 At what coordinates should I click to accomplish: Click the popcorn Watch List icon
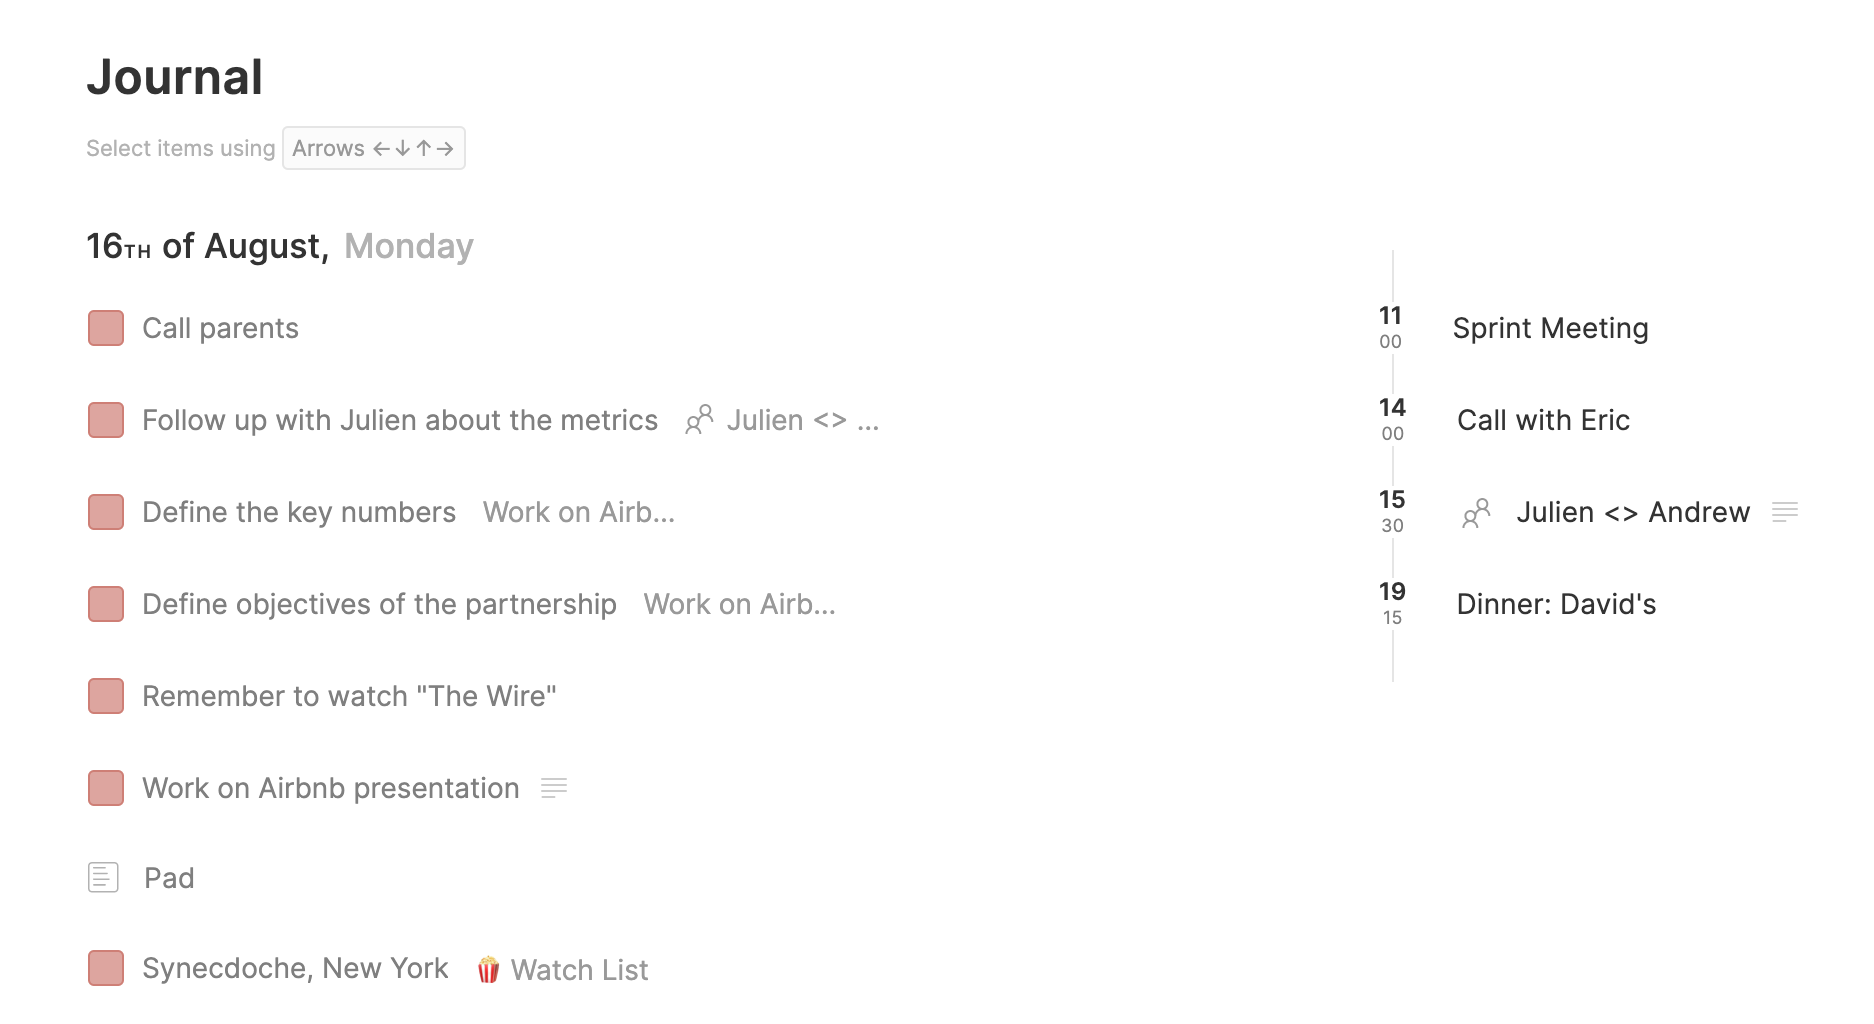[x=488, y=969]
